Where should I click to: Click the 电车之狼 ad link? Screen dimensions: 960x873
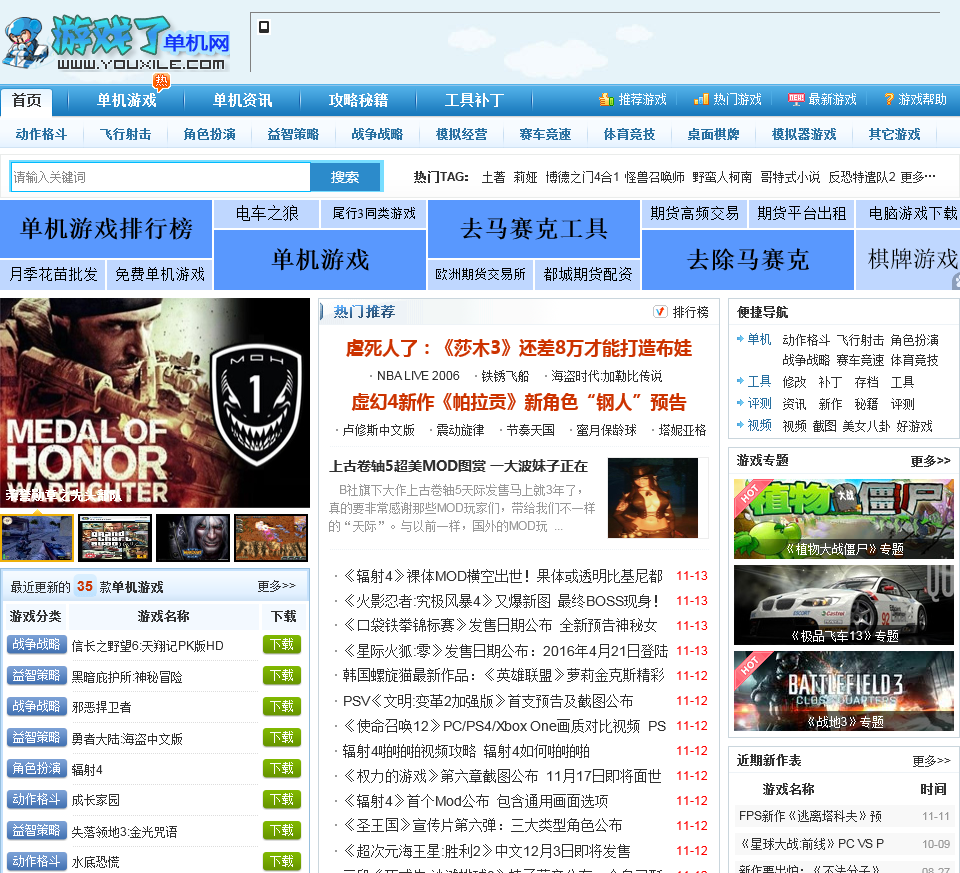coord(267,214)
